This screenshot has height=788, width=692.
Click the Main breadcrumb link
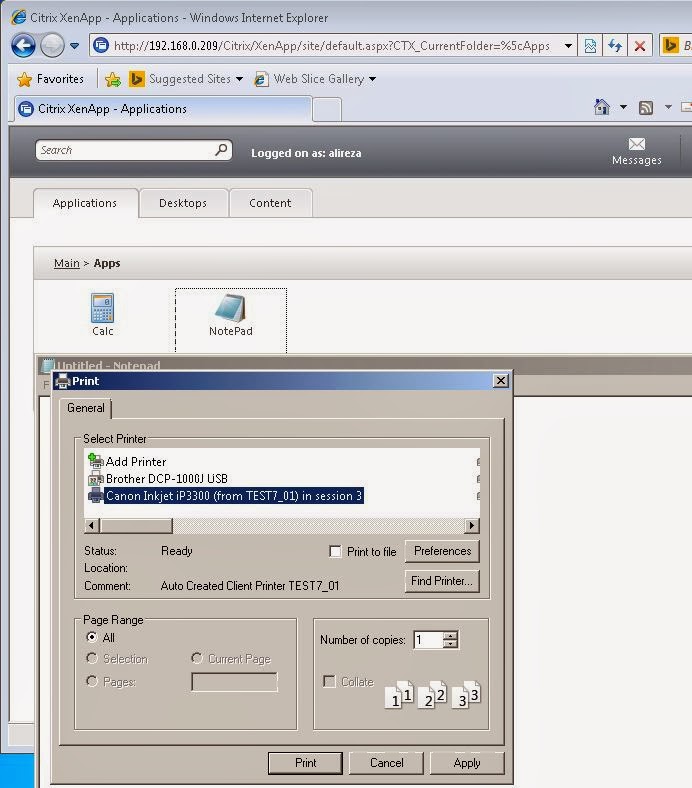click(x=67, y=263)
